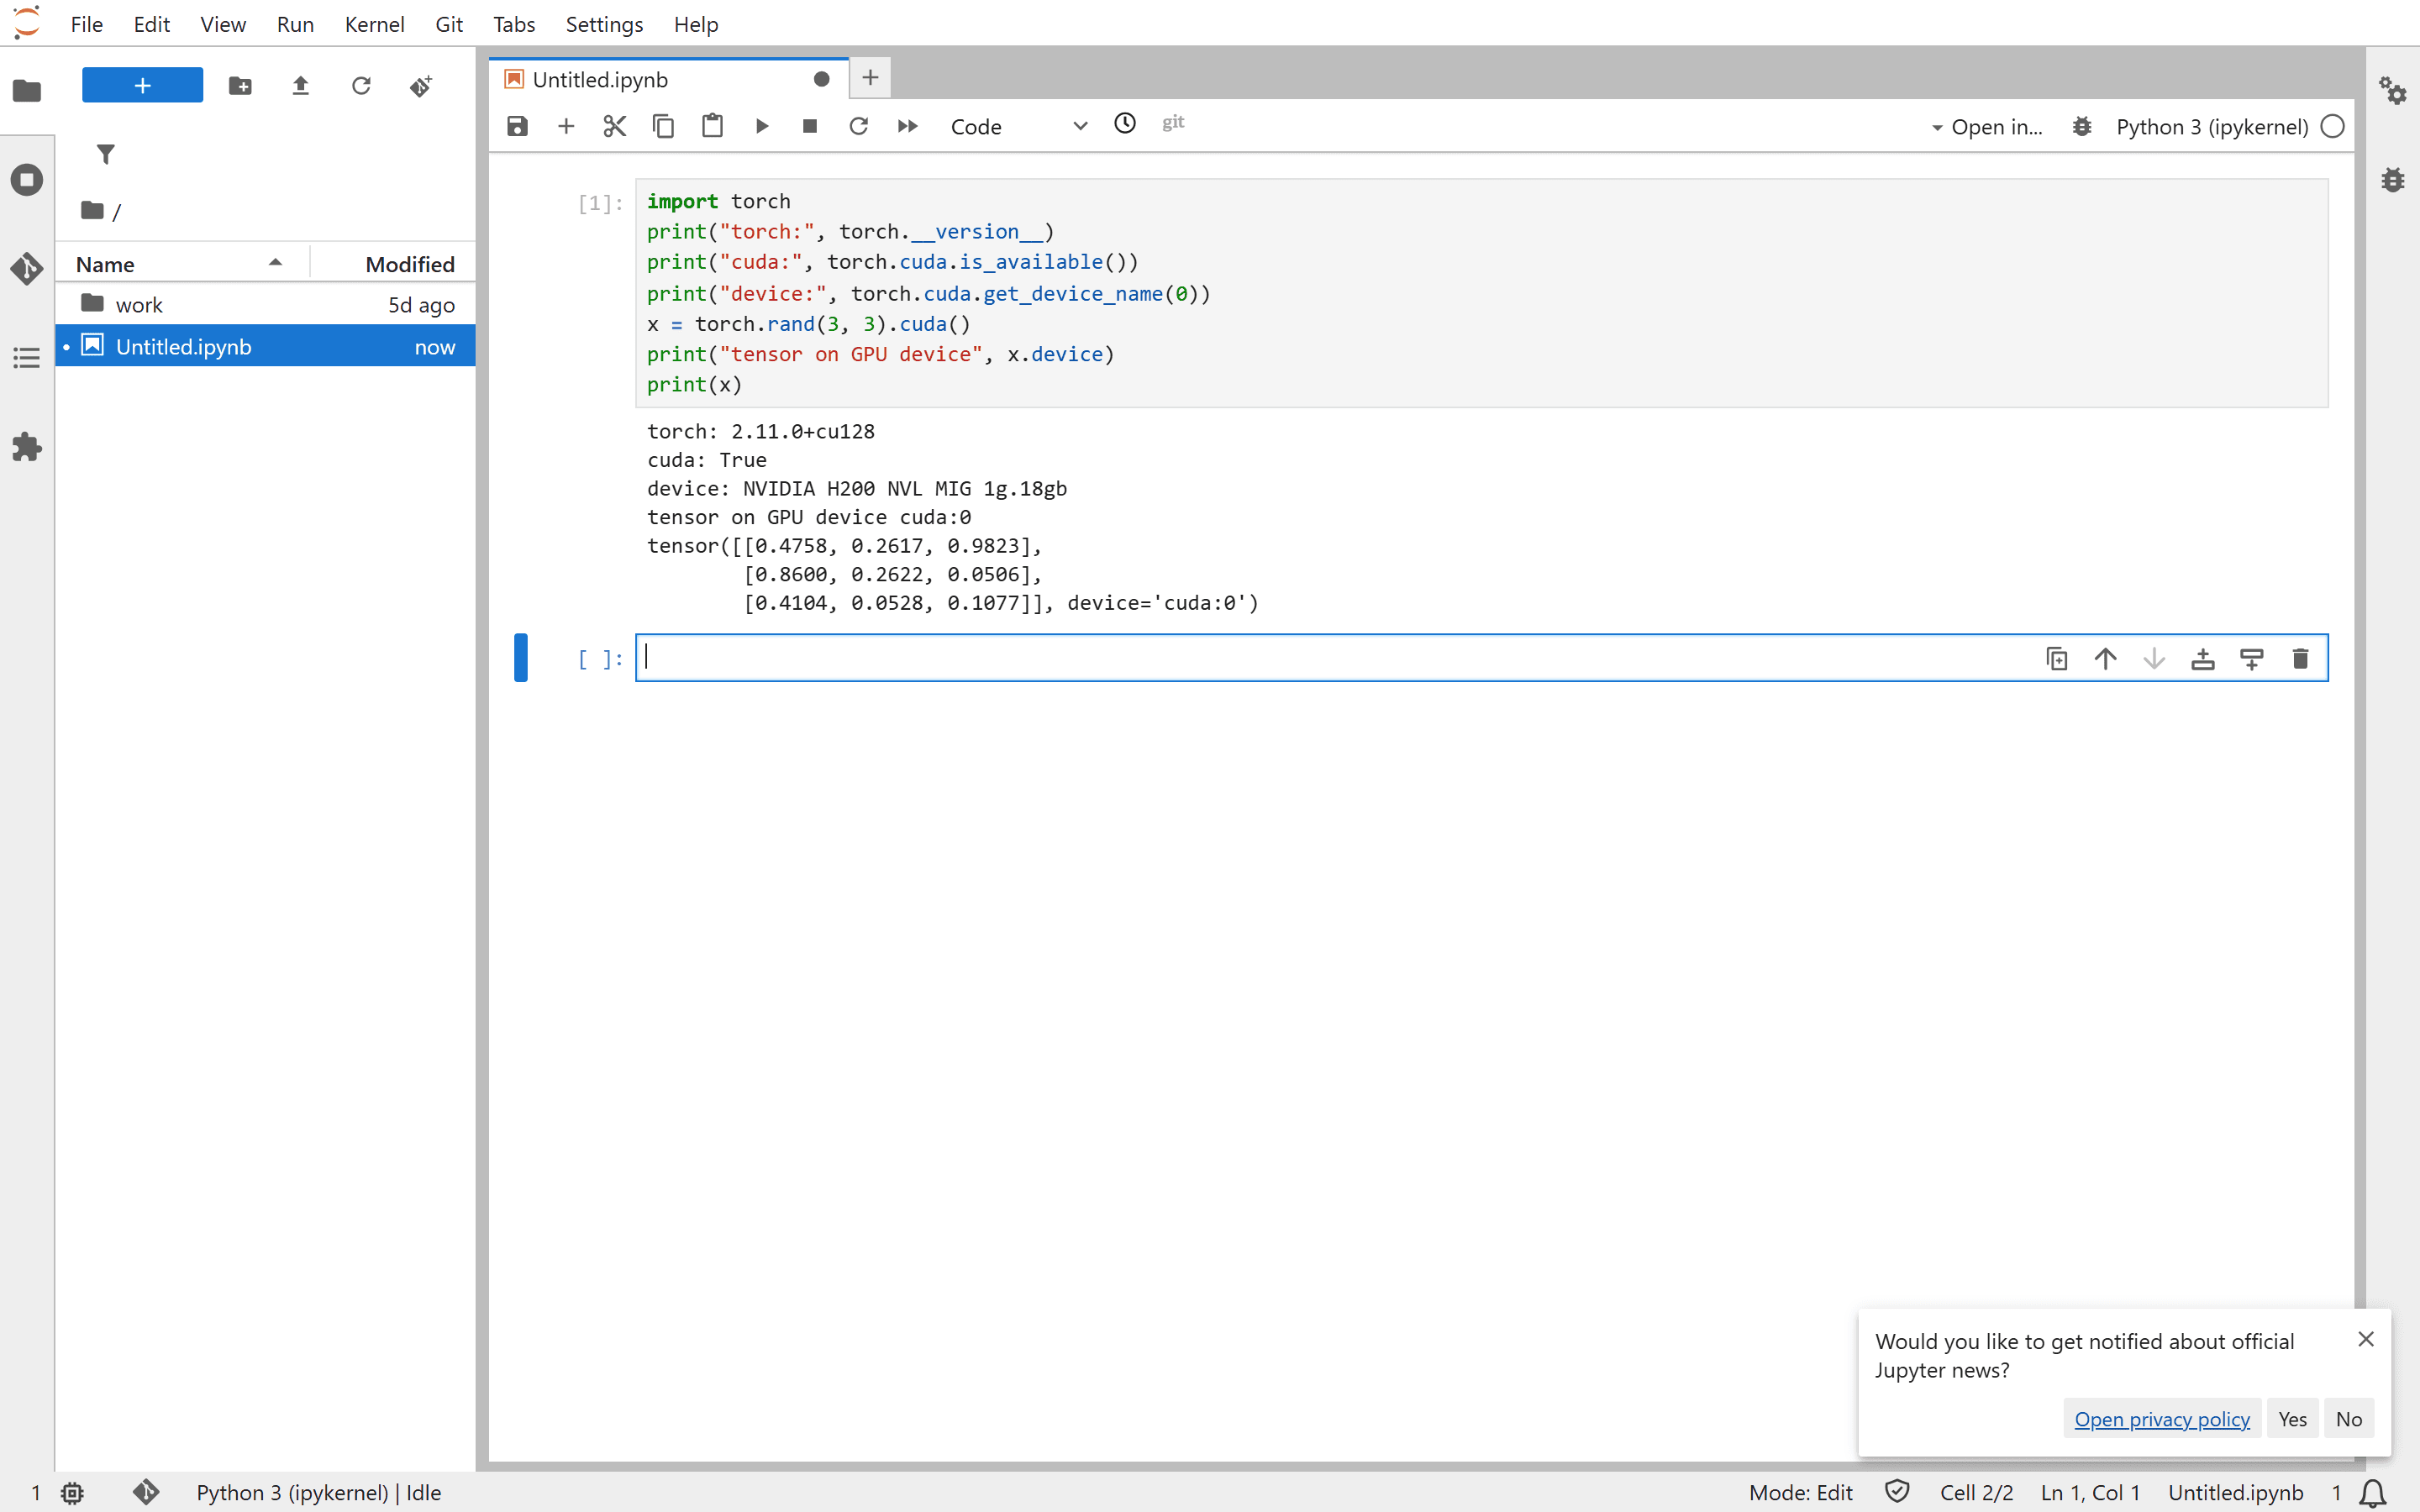This screenshot has height=1512, width=2420.
Task: Open the Git sidebar panel
Action: tap(27, 268)
